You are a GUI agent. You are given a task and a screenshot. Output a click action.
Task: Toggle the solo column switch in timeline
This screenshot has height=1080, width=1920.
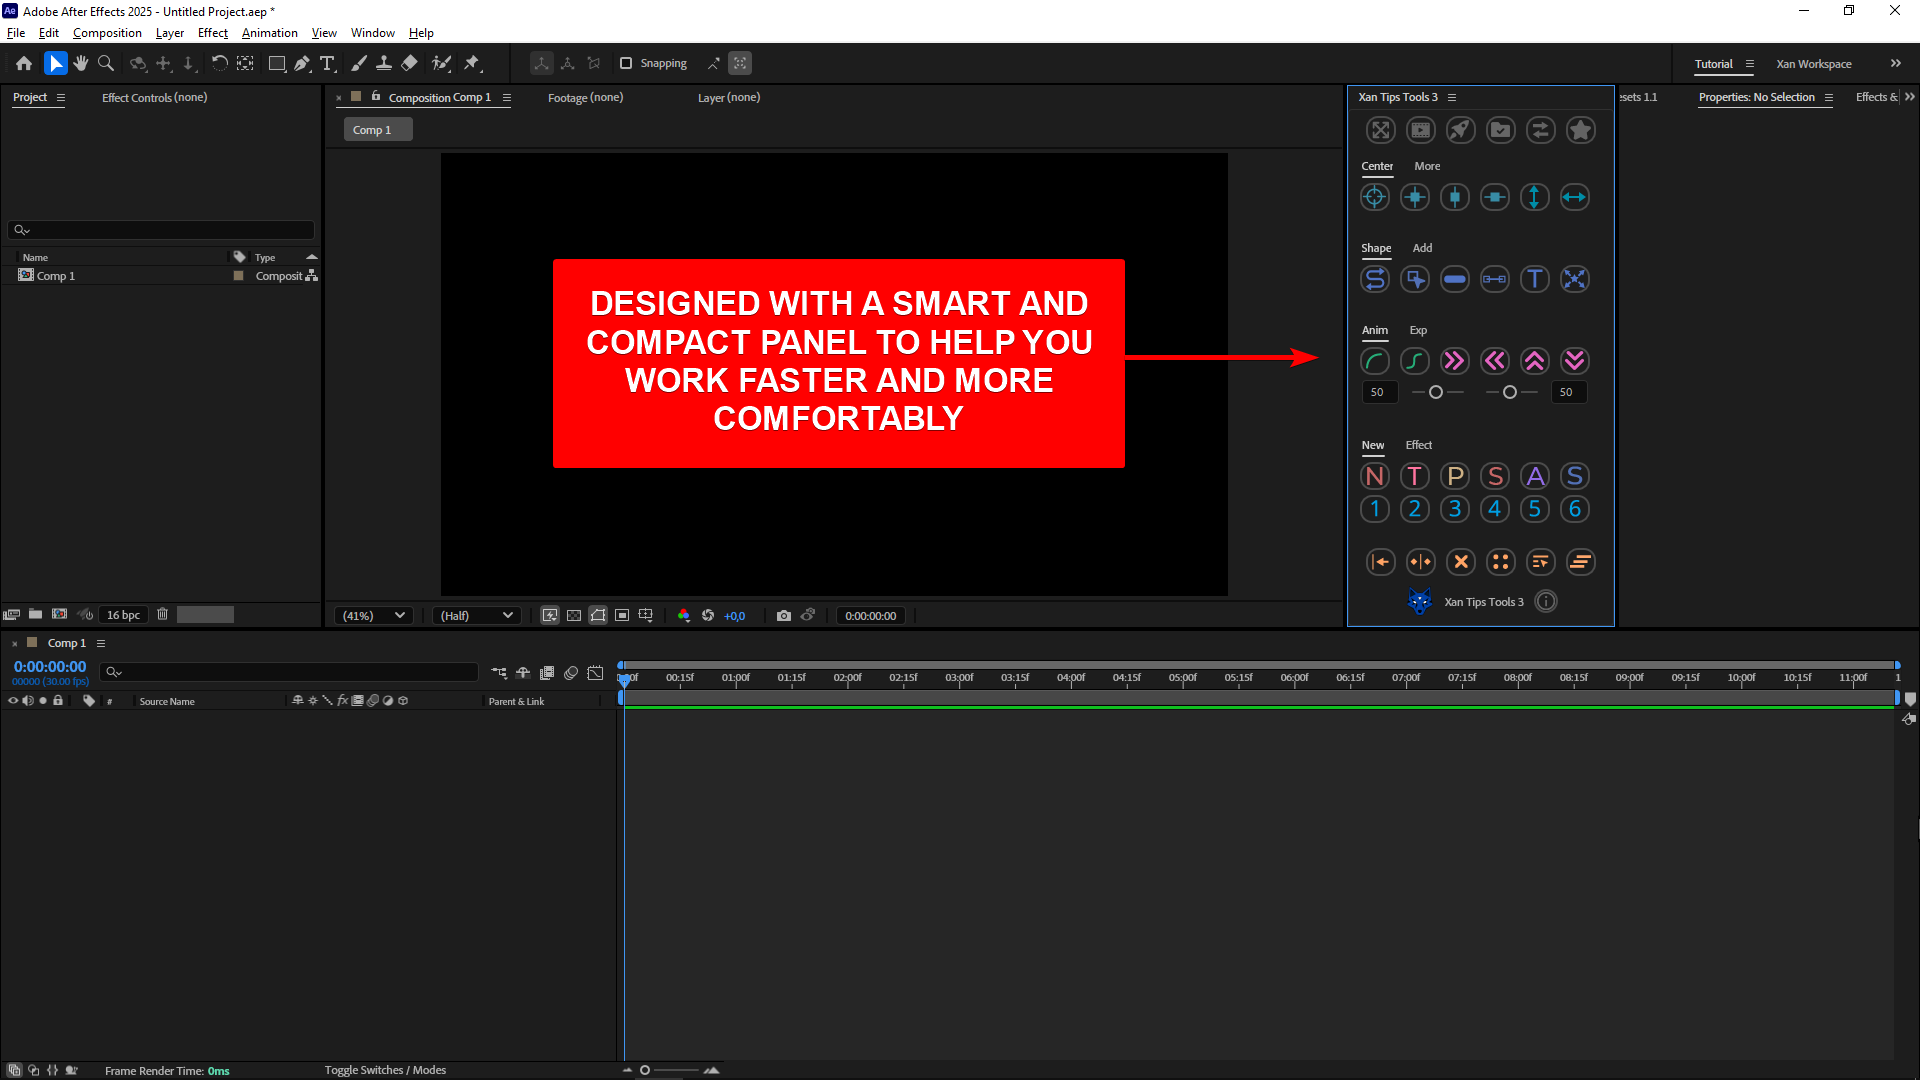pyautogui.click(x=43, y=700)
